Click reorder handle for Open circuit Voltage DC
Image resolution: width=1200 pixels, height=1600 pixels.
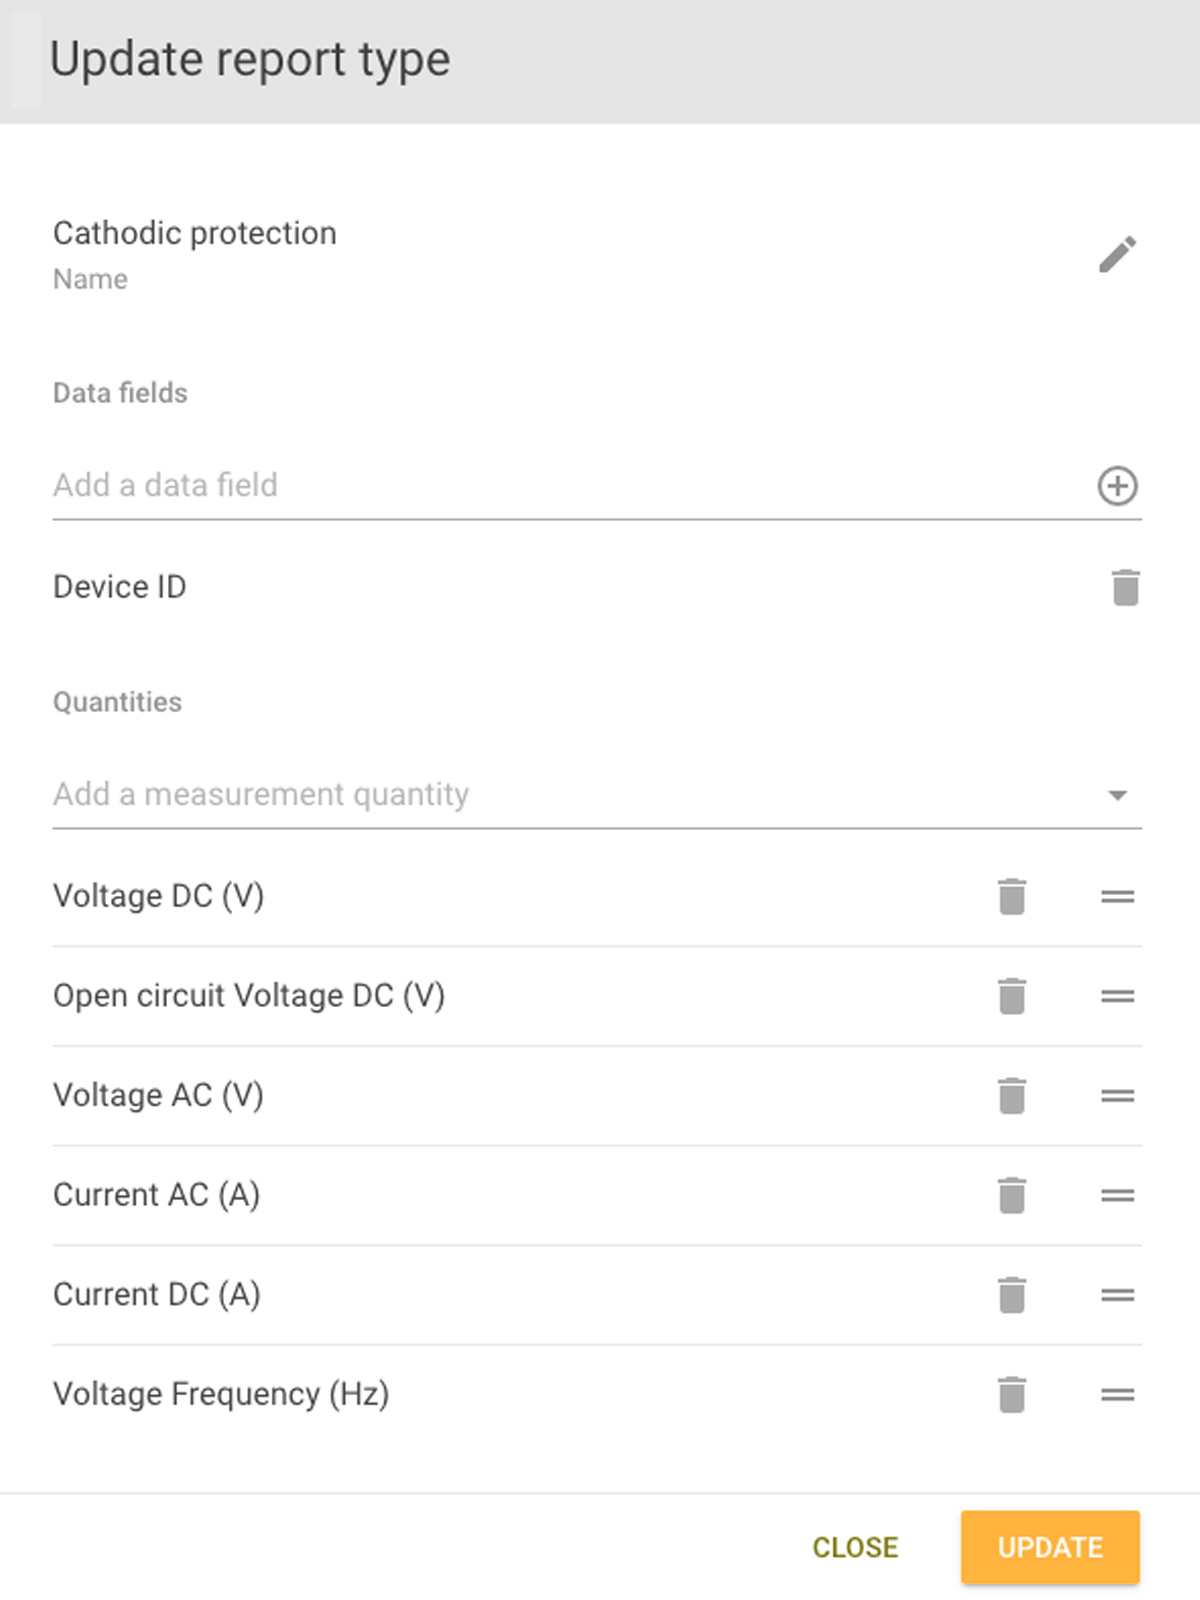[x=1117, y=996]
